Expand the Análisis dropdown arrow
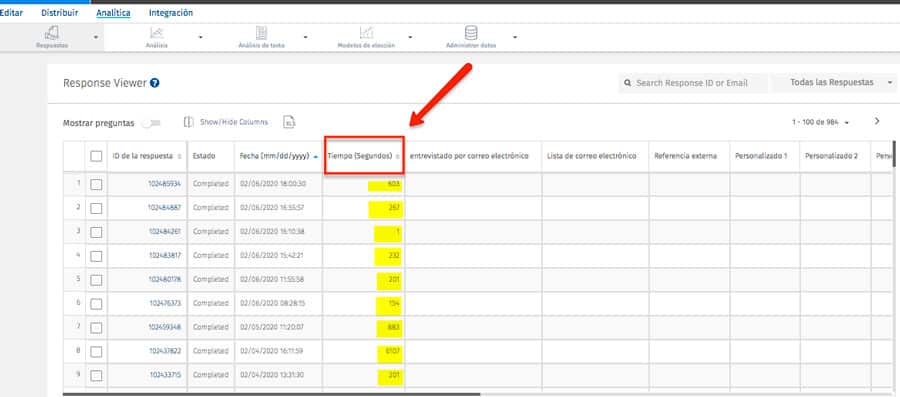This screenshot has width=900, height=397. pos(200,37)
